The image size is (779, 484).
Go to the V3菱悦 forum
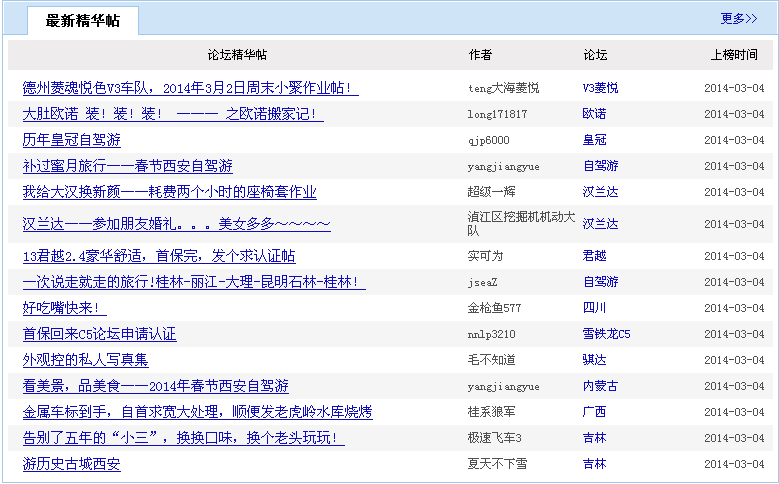point(600,88)
